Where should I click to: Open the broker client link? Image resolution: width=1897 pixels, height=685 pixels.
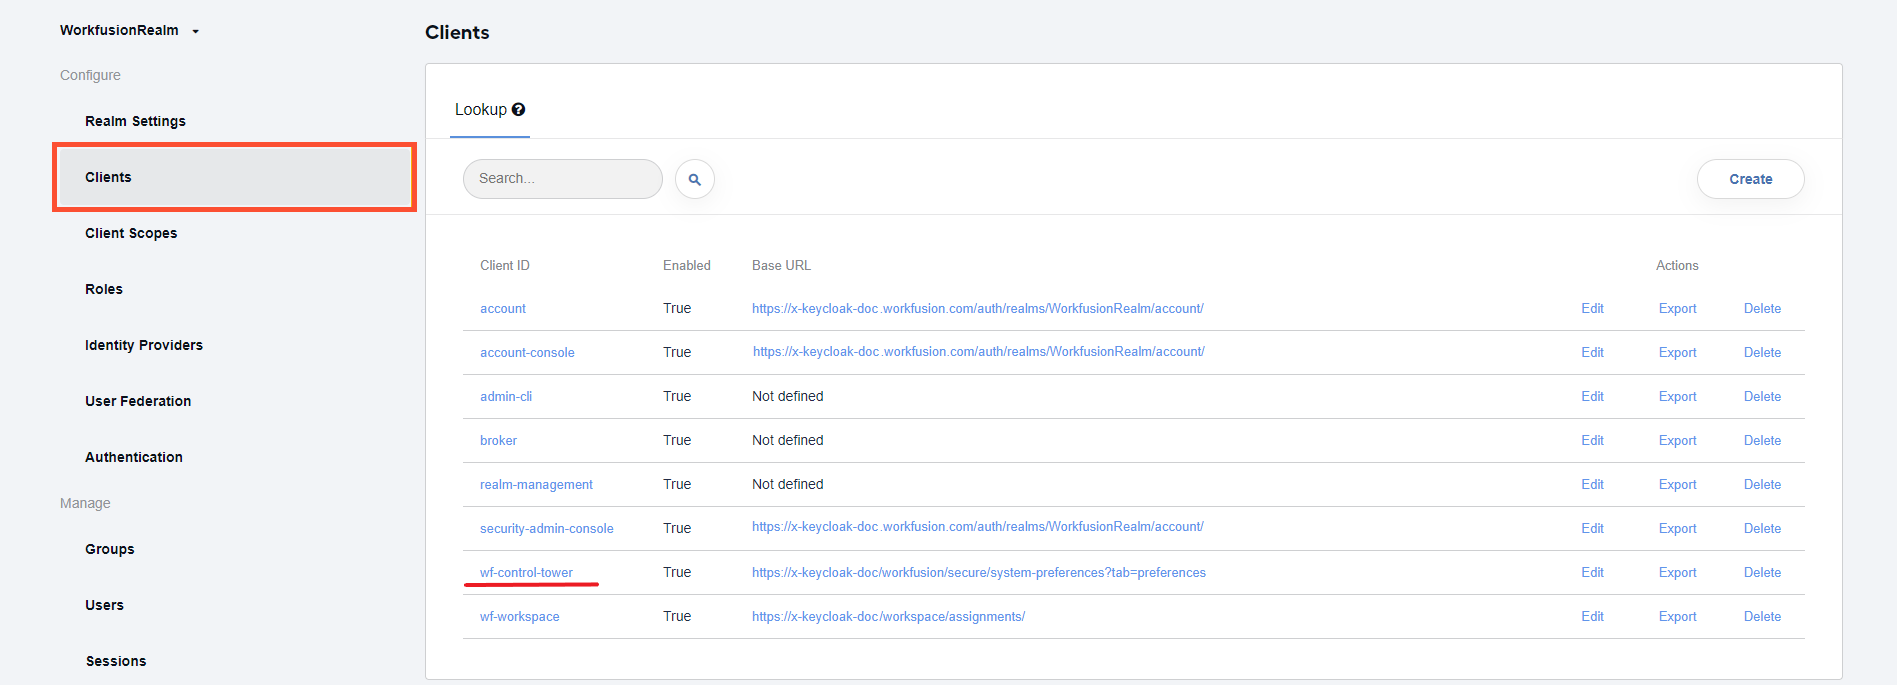[498, 441]
